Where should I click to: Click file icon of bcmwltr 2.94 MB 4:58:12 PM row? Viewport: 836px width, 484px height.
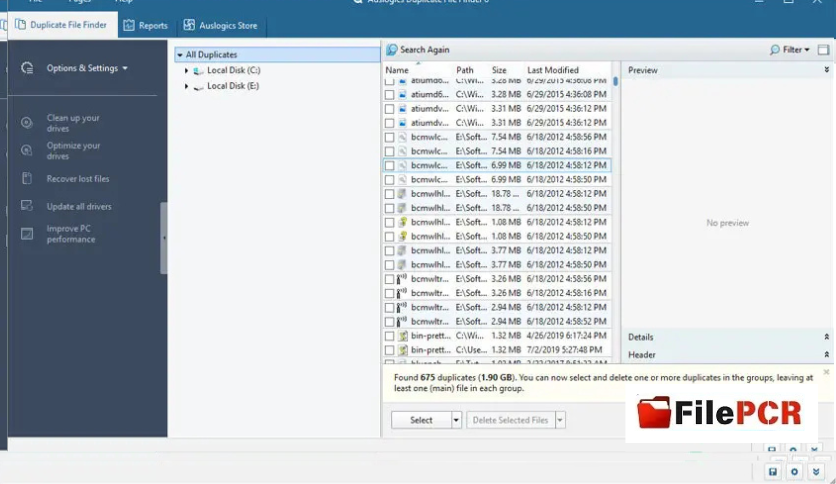point(402,307)
